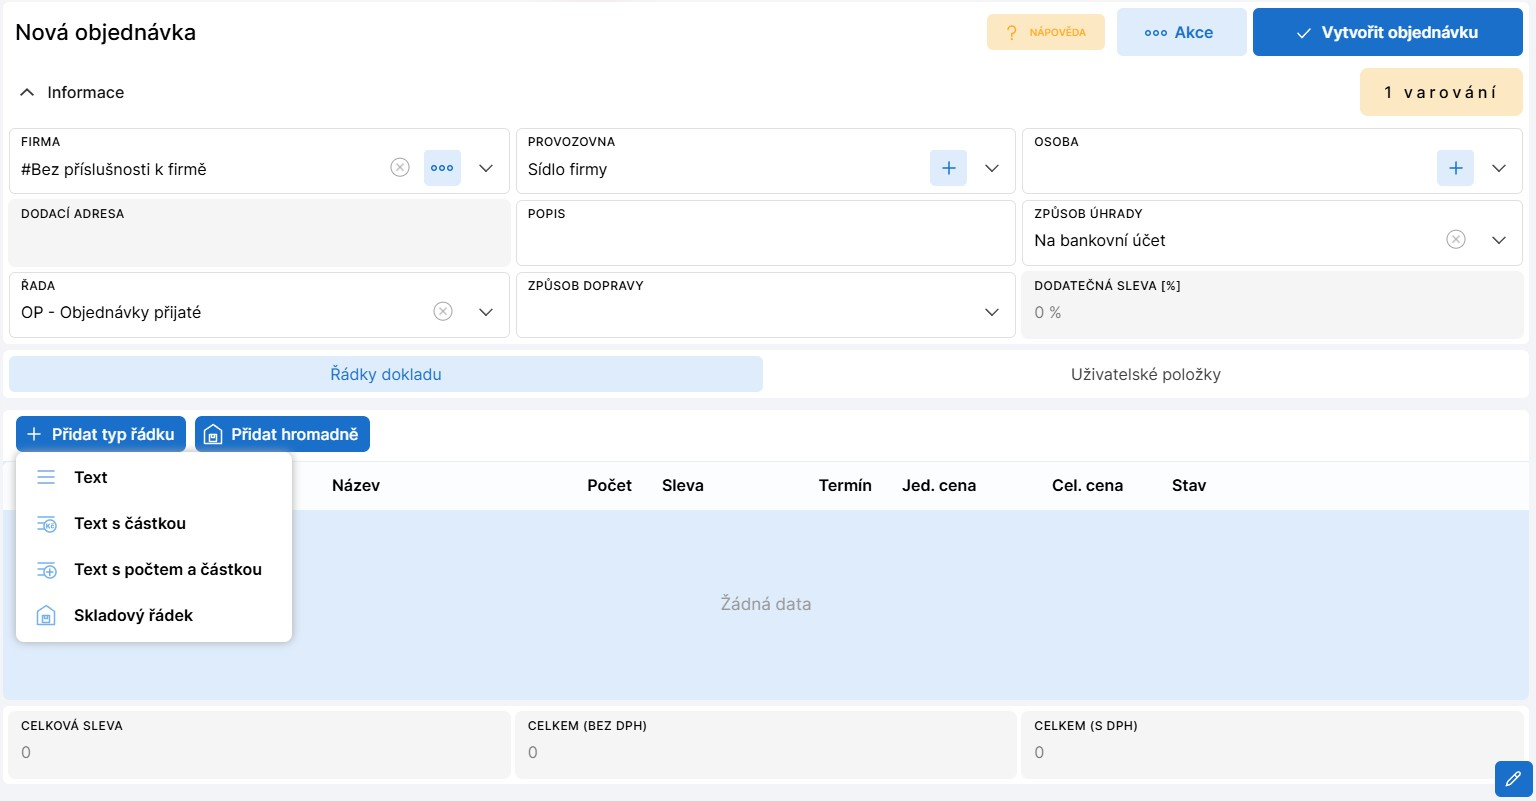Screen dimensions: 1536x801
Task: Add a new Osoba with the plus icon
Action: pyautogui.click(x=1456, y=168)
